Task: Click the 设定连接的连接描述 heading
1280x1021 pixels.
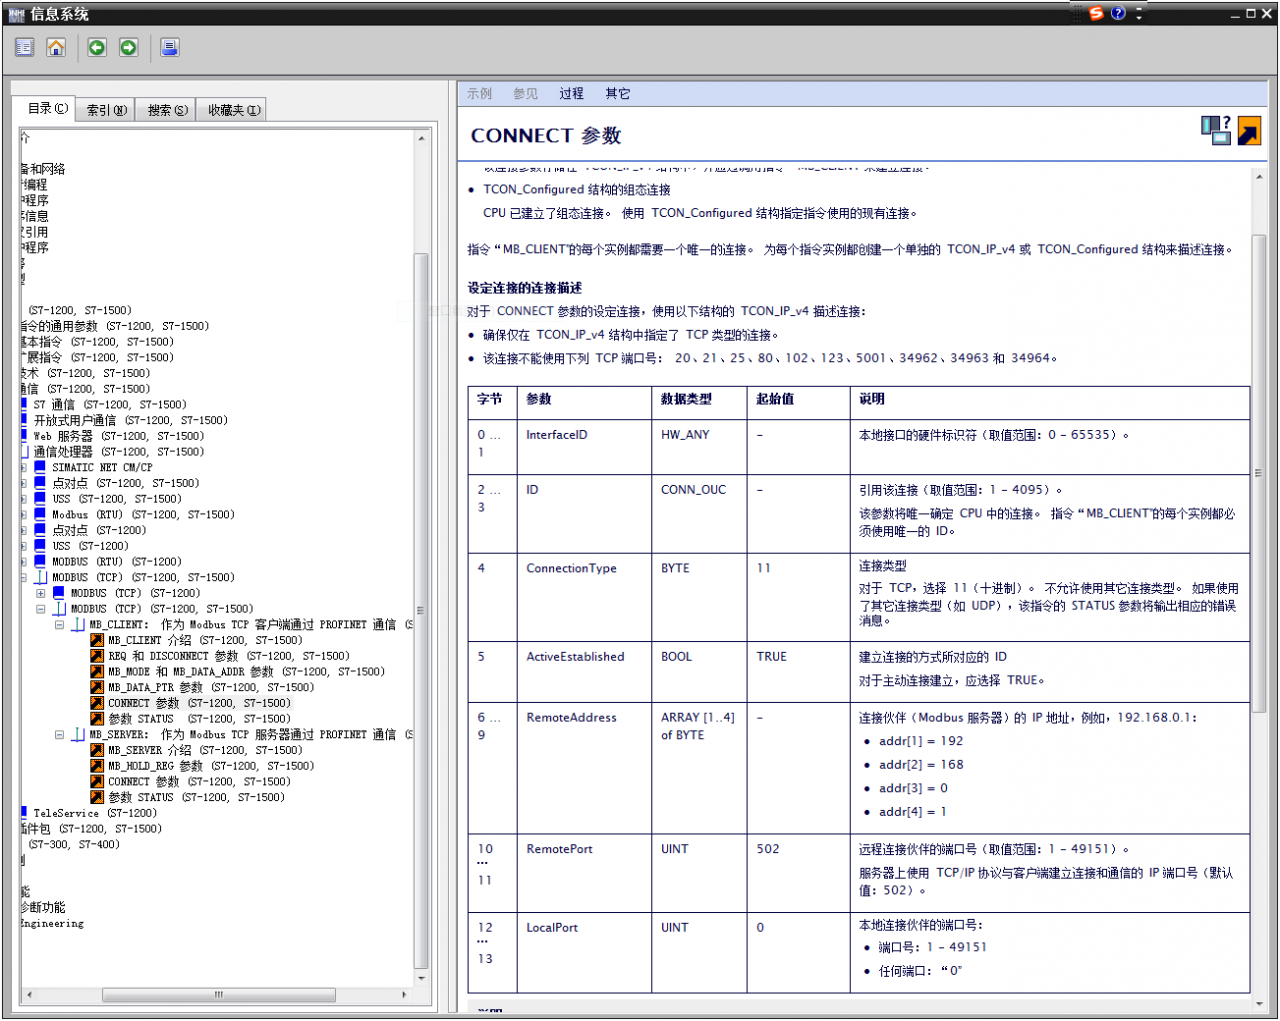Action: [525, 288]
